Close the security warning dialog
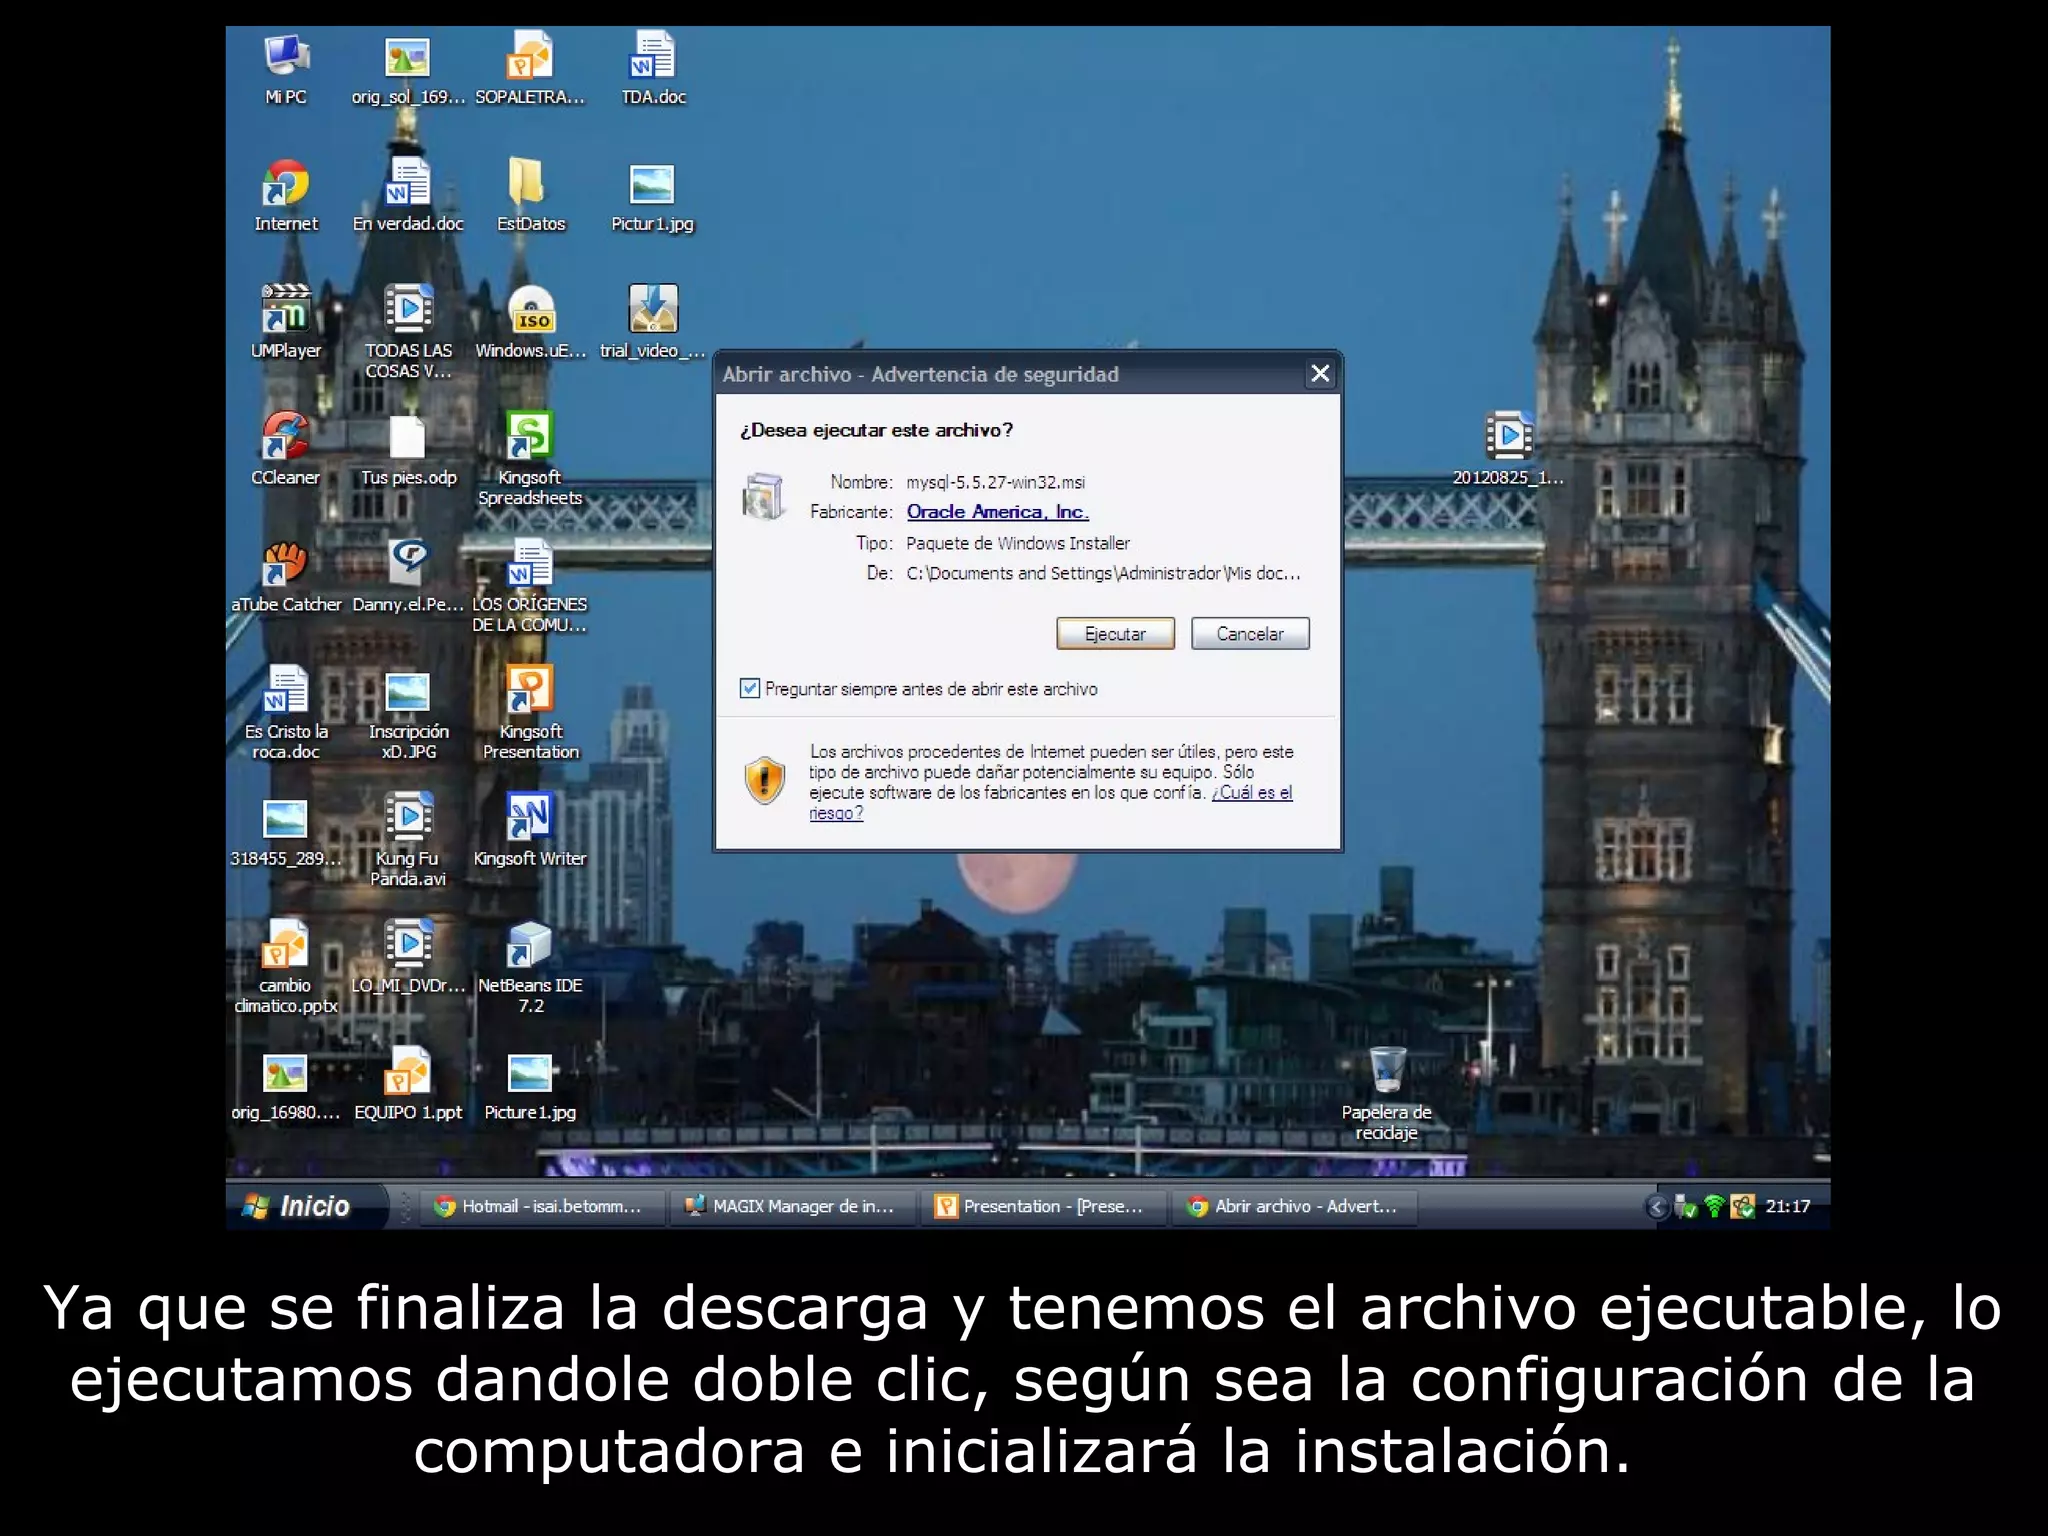 click(1320, 374)
